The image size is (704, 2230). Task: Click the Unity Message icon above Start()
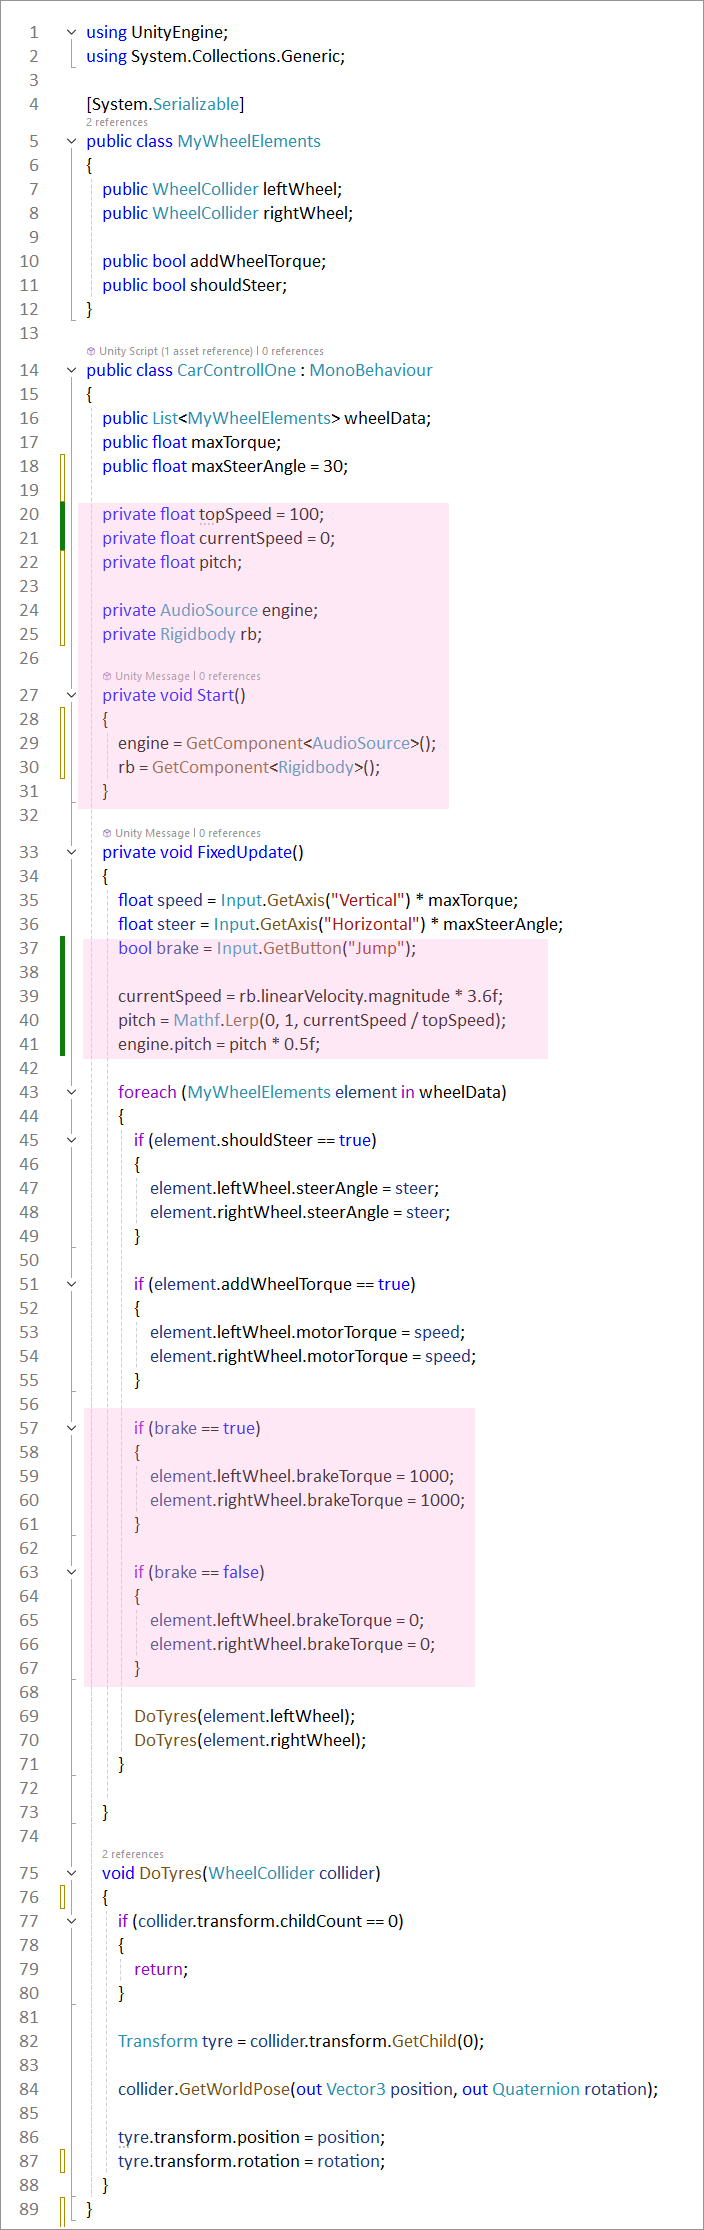click(x=107, y=676)
